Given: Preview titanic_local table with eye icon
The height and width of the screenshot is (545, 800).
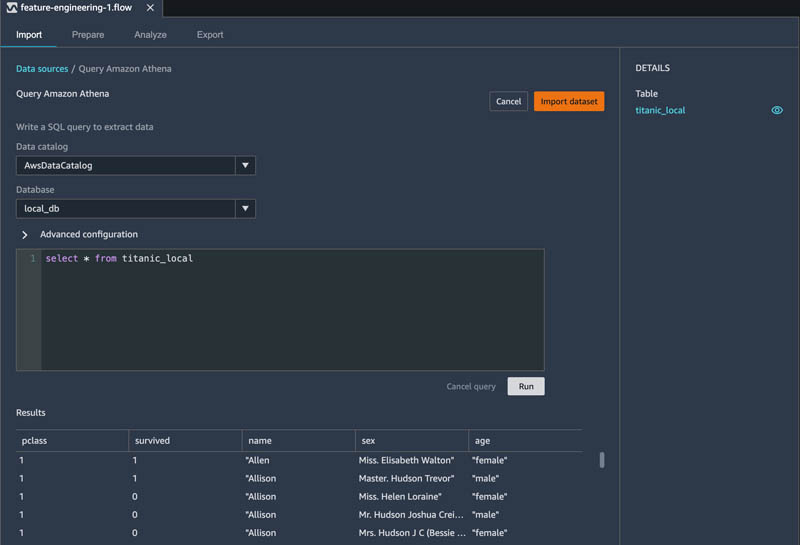Looking at the screenshot, I should (x=777, y=110).
